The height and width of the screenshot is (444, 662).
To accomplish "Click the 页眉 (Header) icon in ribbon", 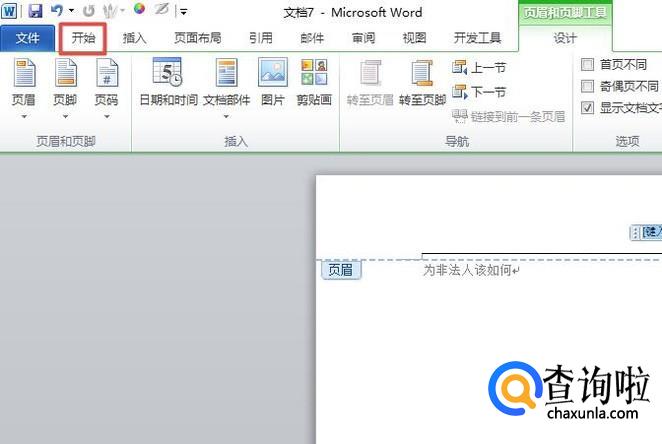I will point(24,73).
